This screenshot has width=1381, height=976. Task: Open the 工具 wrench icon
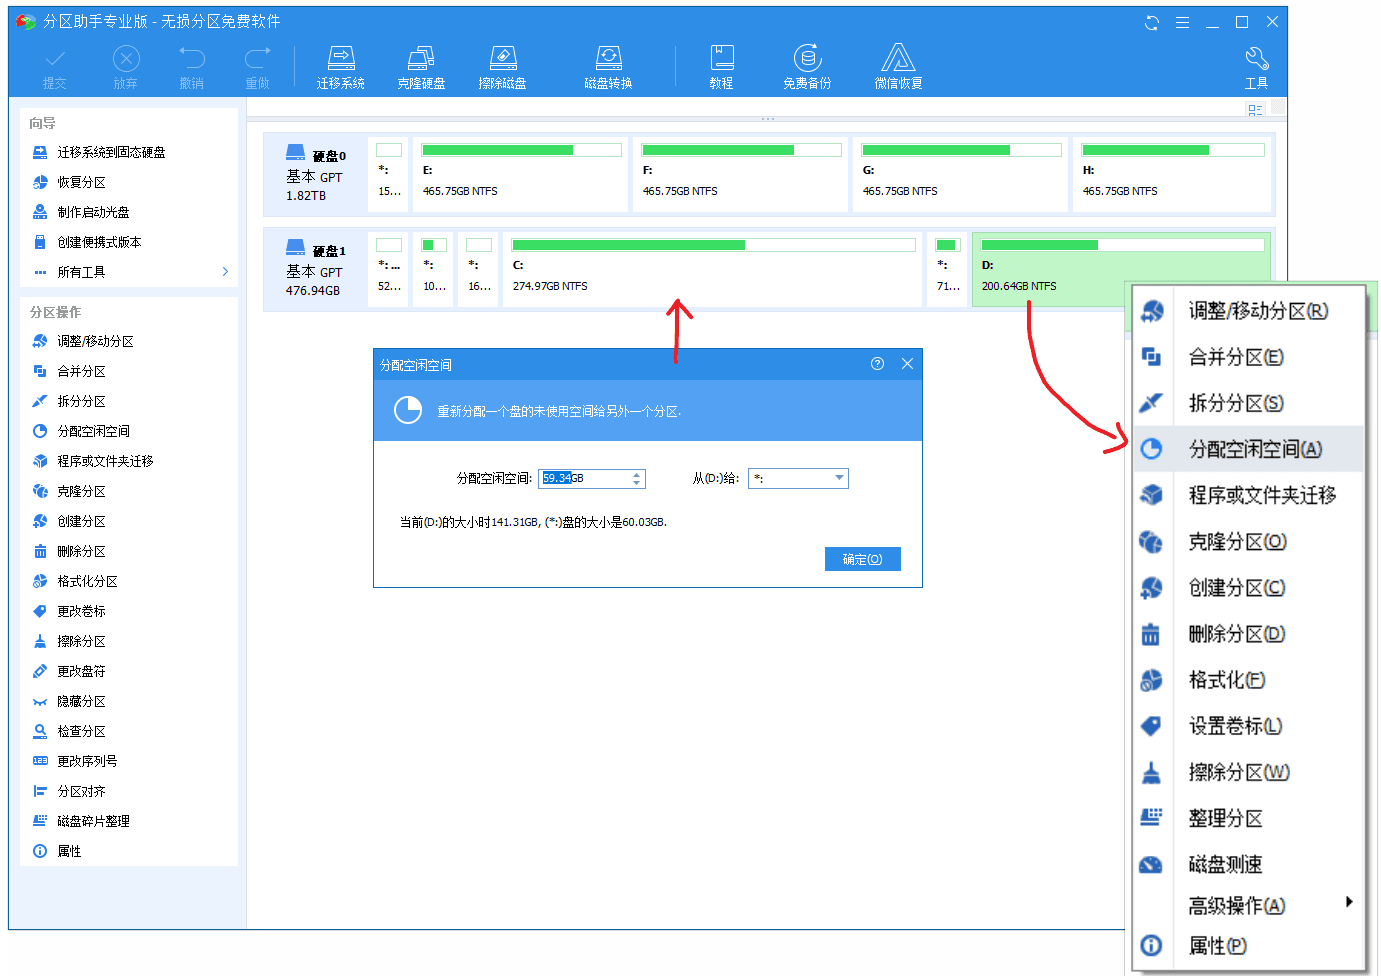point(1256,67)
